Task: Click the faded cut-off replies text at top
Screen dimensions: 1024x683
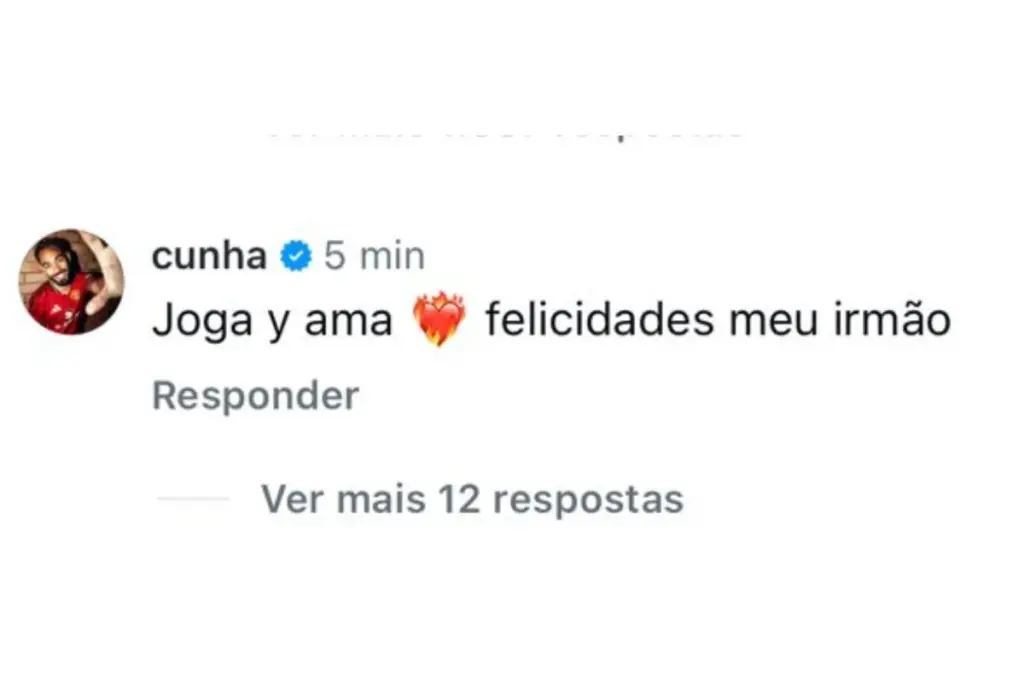Action: (505, 131)
